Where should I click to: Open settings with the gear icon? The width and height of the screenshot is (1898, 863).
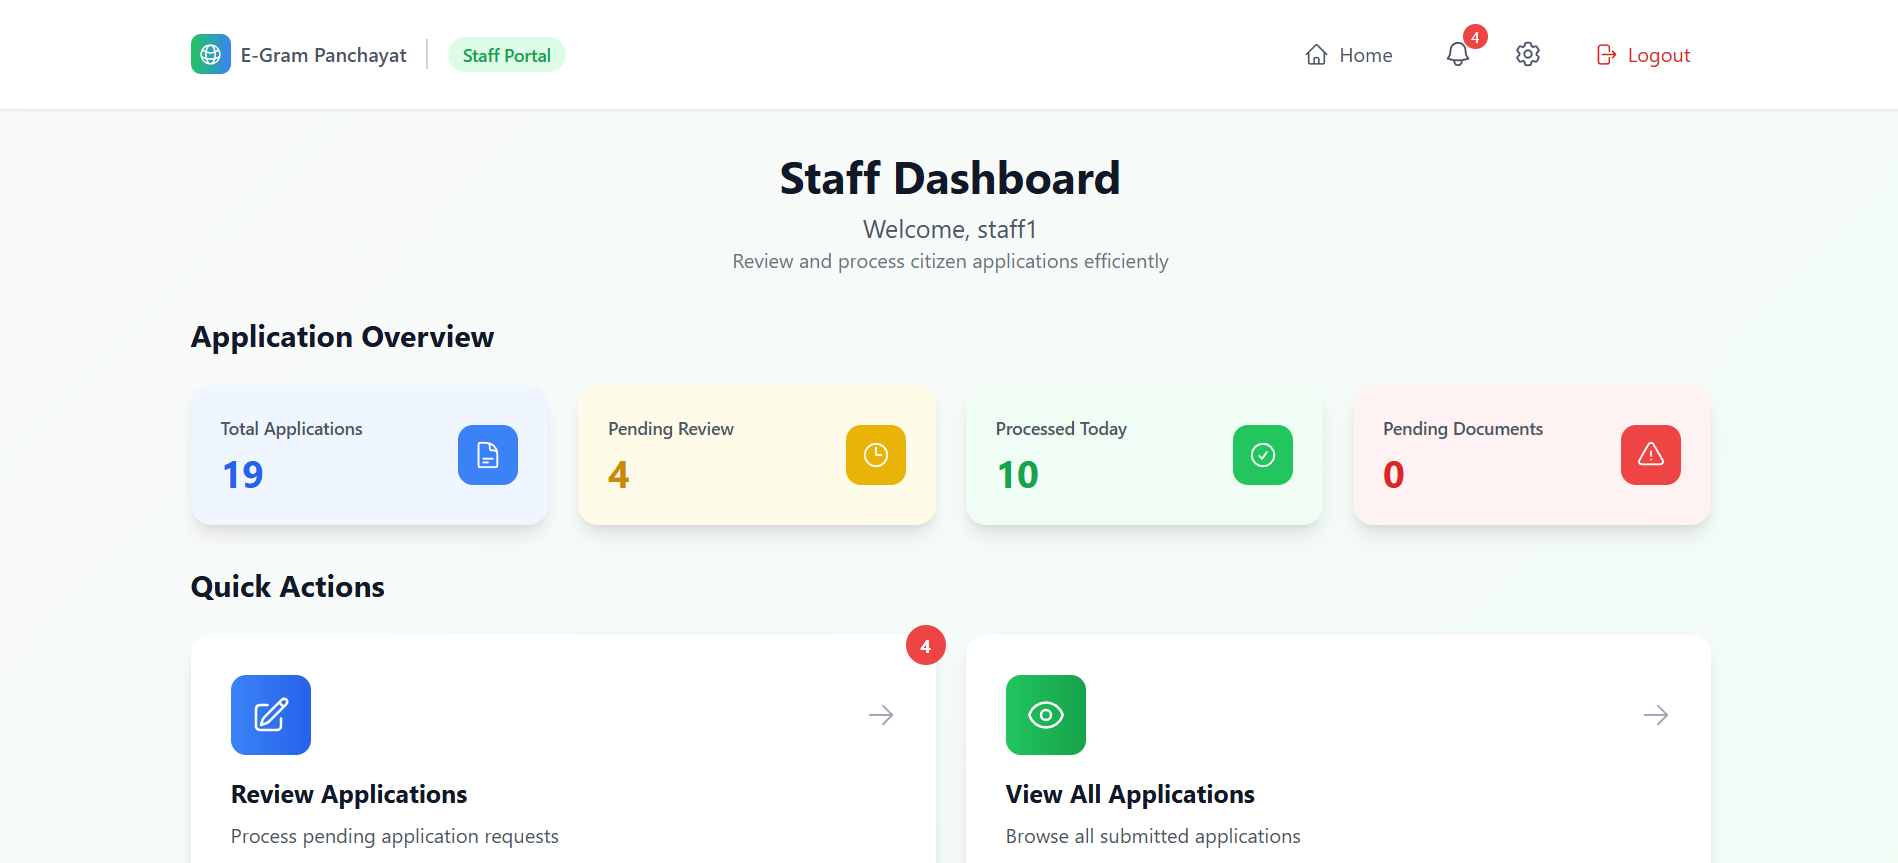pyautogui.click(x=1528, y=54)
